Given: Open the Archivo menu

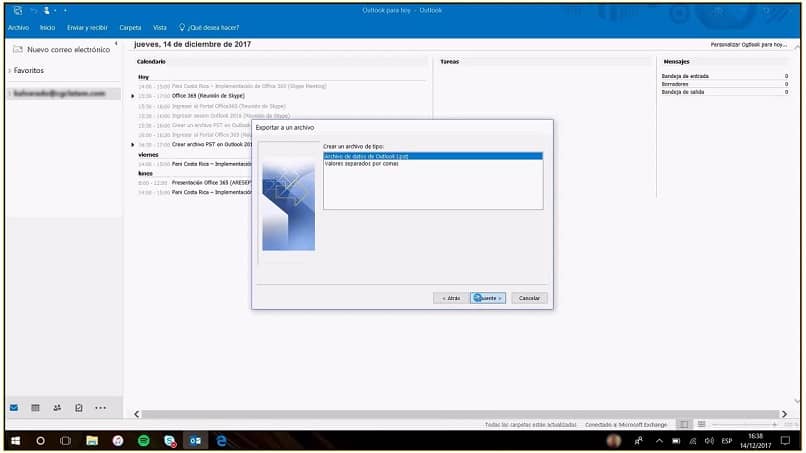Looking at the screenshot, I should pos(19,28).
